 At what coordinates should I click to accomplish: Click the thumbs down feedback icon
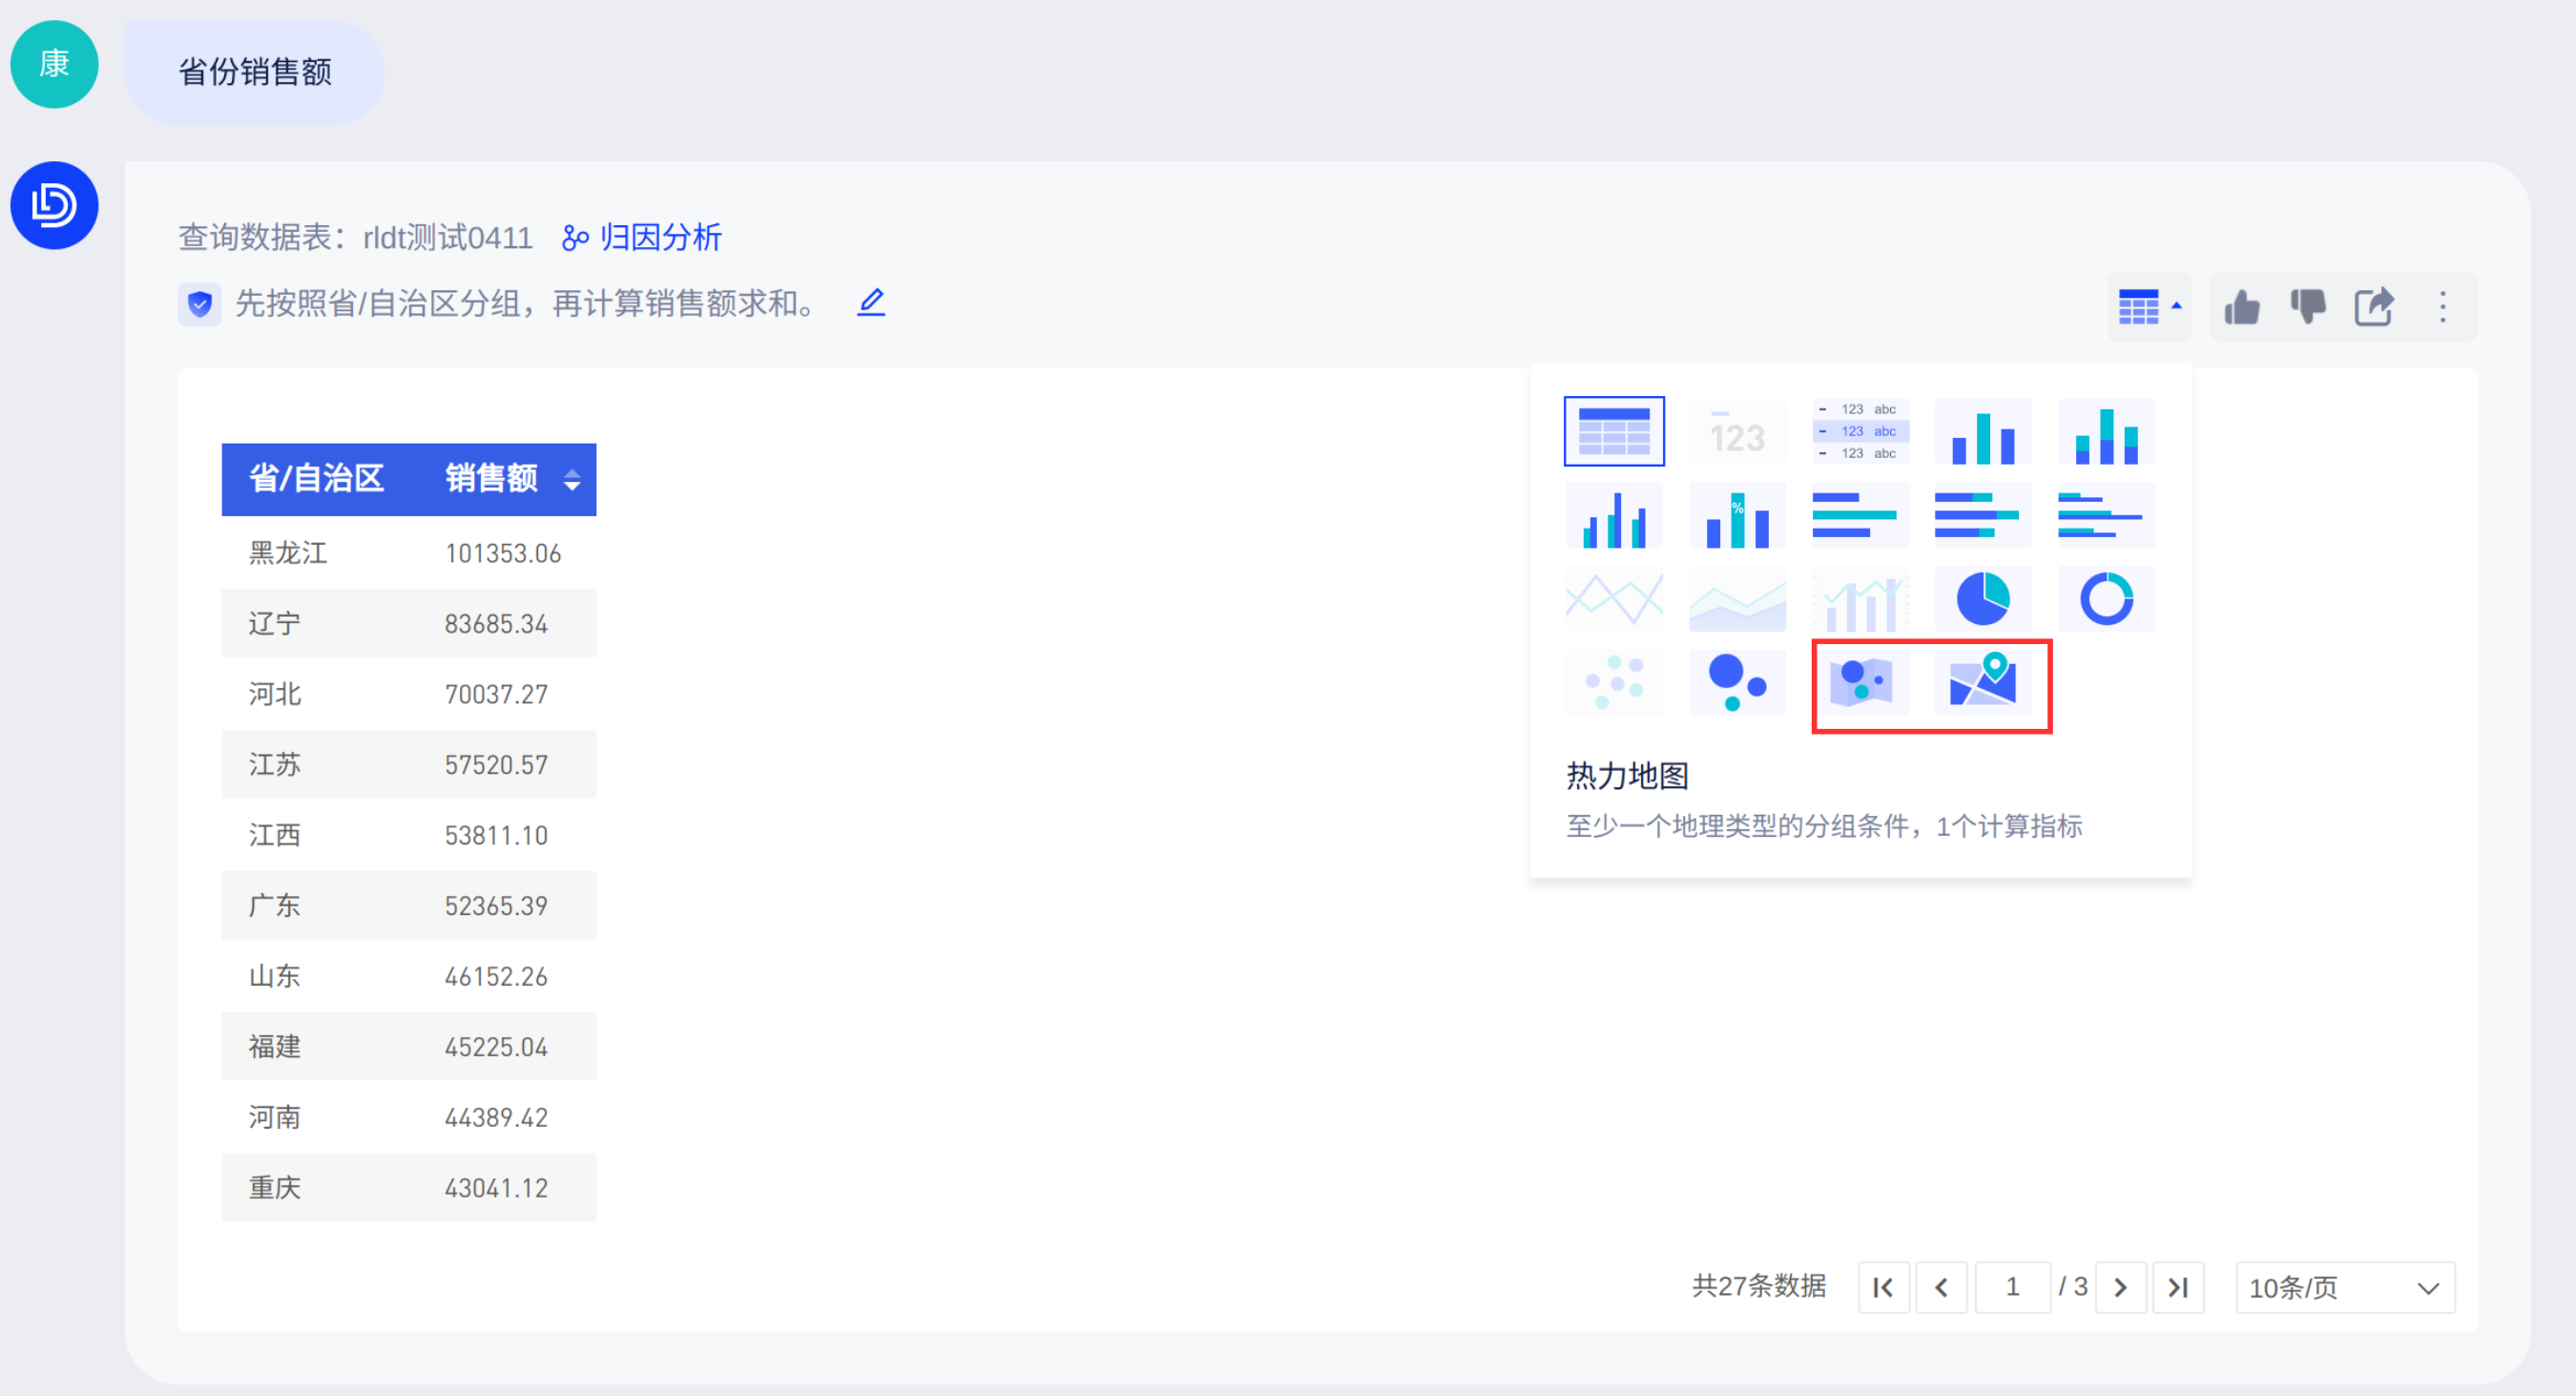click(x=2308, y=307)
